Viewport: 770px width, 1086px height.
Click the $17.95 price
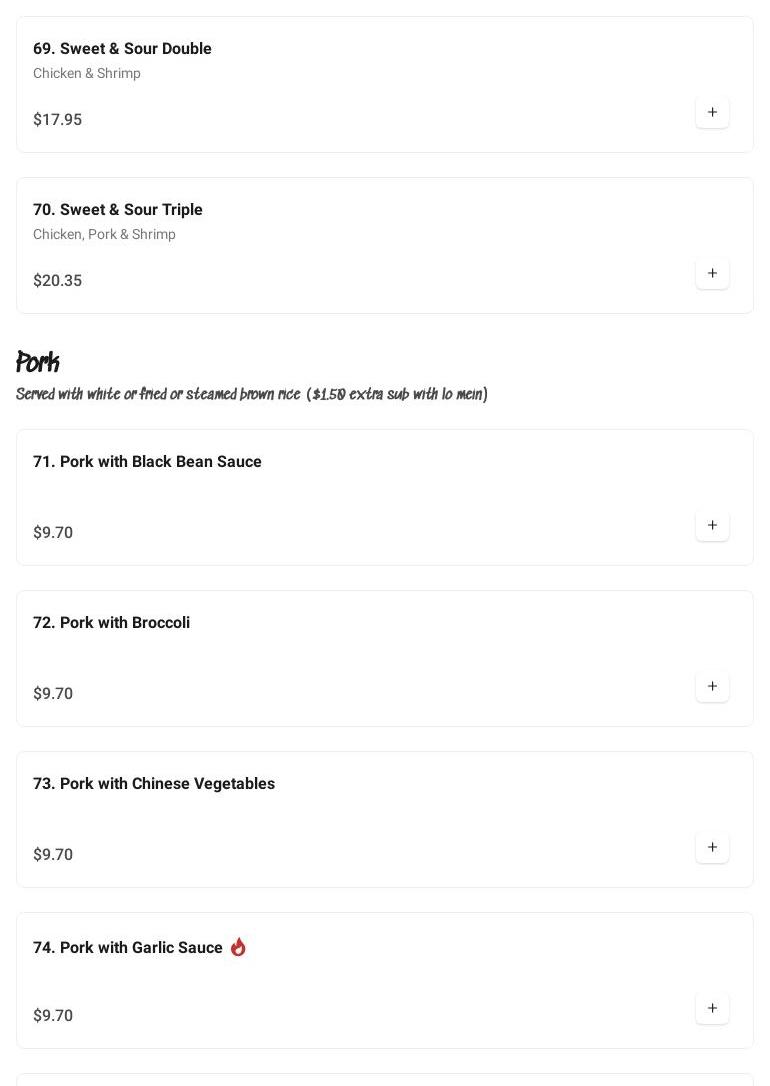(x=58, y=120)
